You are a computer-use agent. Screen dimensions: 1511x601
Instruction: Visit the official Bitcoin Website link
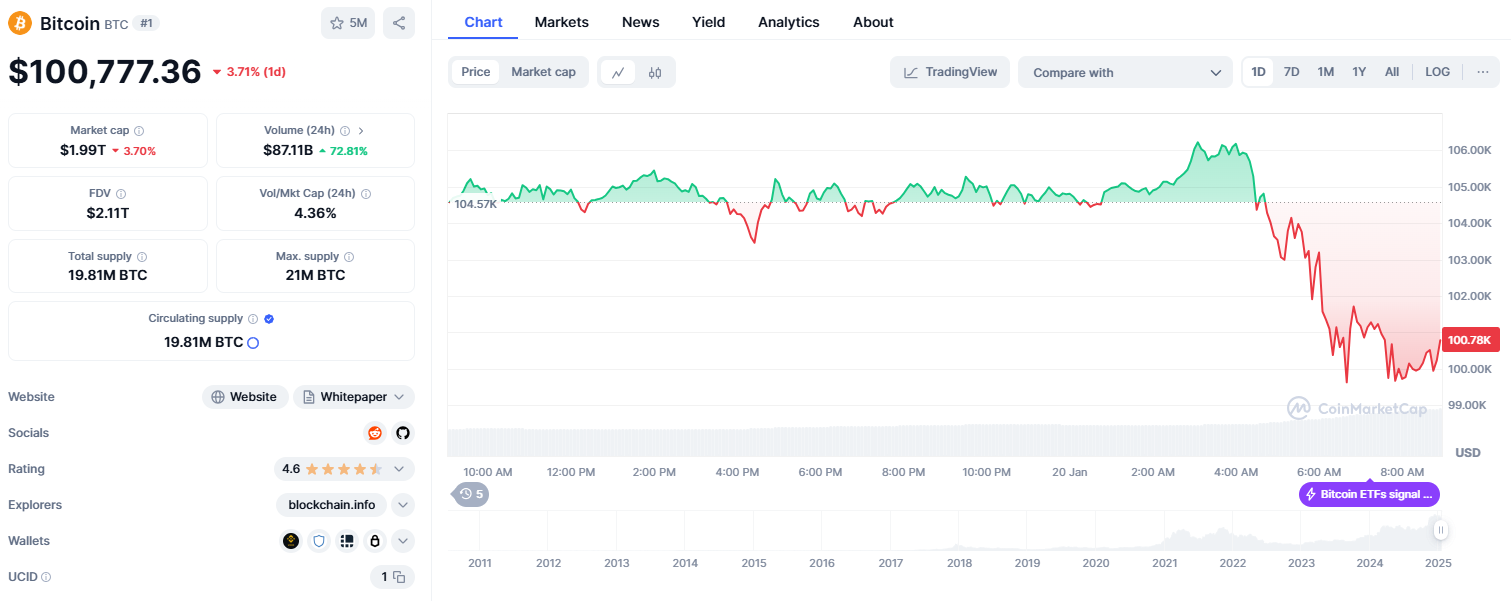click(245, 397)
